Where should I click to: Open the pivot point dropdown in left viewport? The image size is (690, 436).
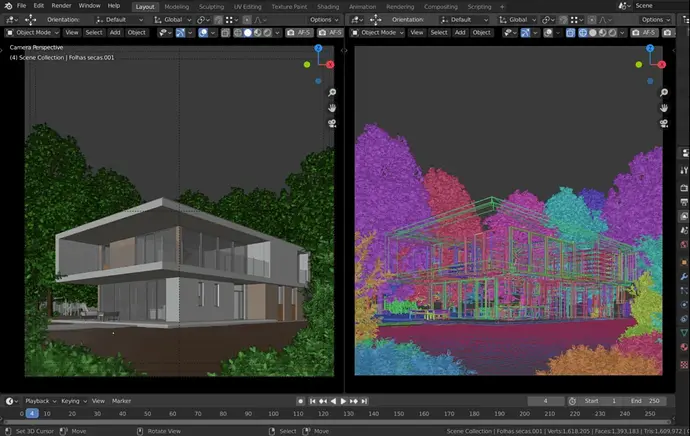[203, 20]
